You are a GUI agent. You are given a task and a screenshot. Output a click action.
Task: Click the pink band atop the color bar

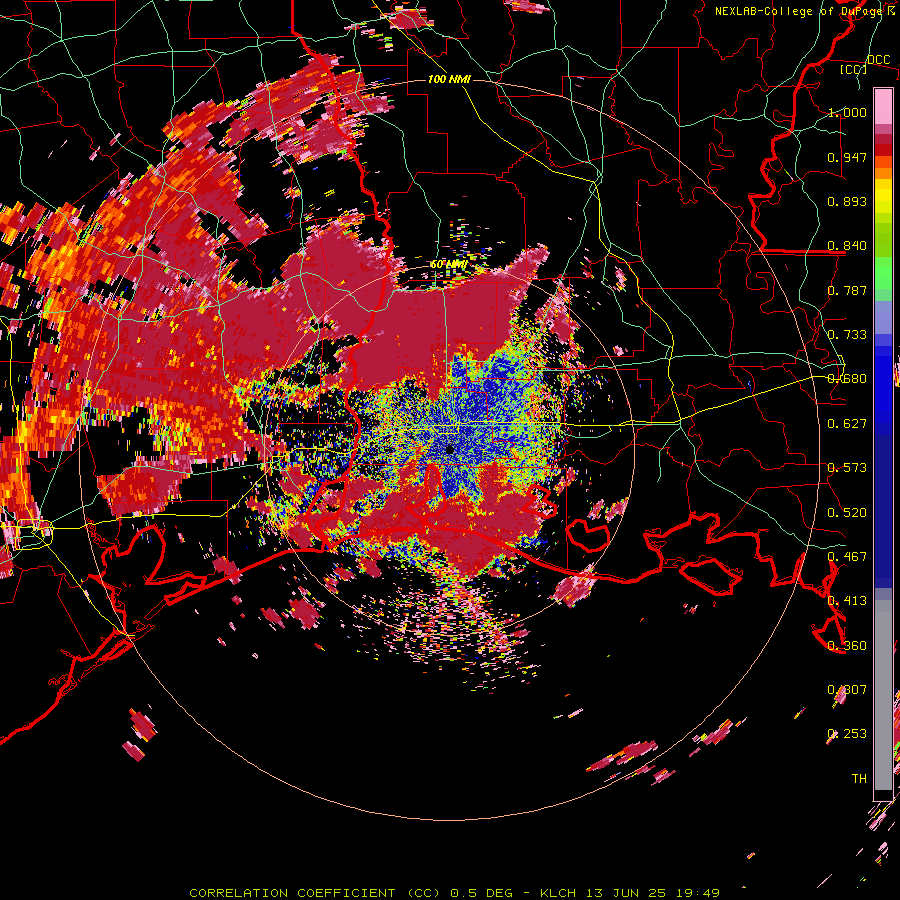tap(883, 106)
